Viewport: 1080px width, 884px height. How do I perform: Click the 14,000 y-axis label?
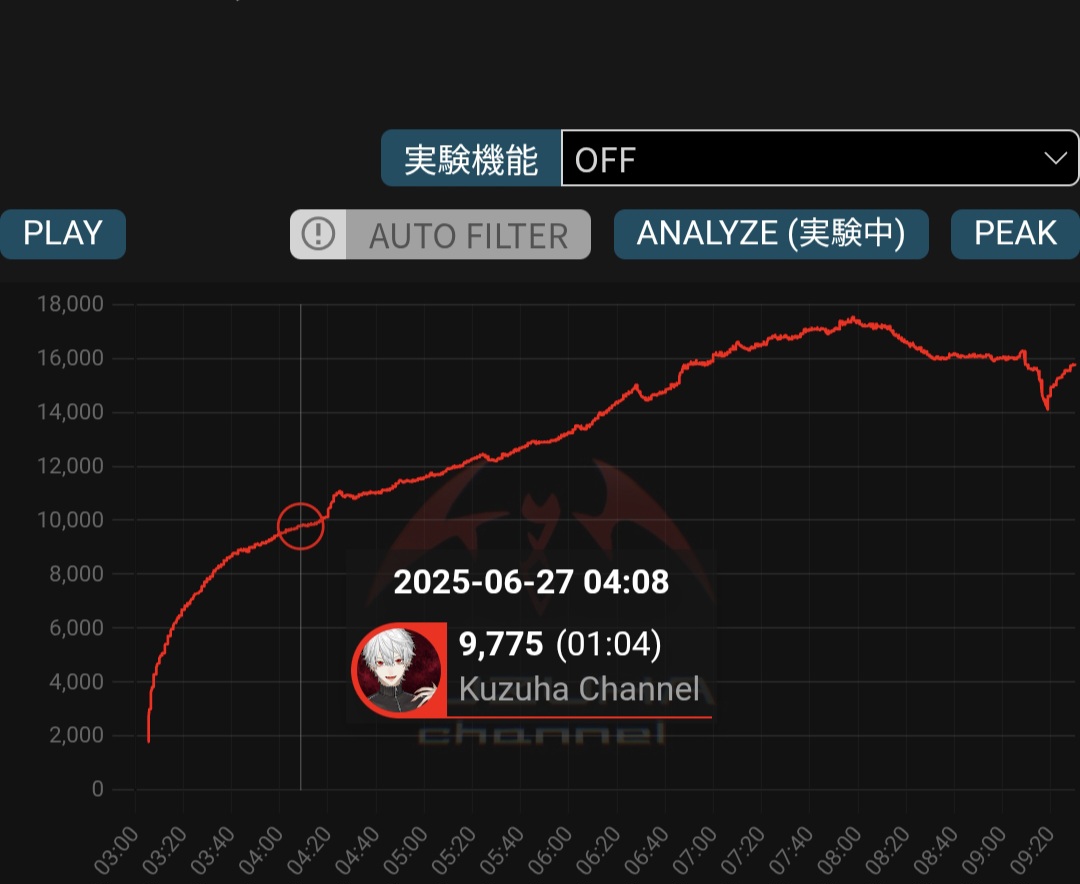(x=70, y=412)
